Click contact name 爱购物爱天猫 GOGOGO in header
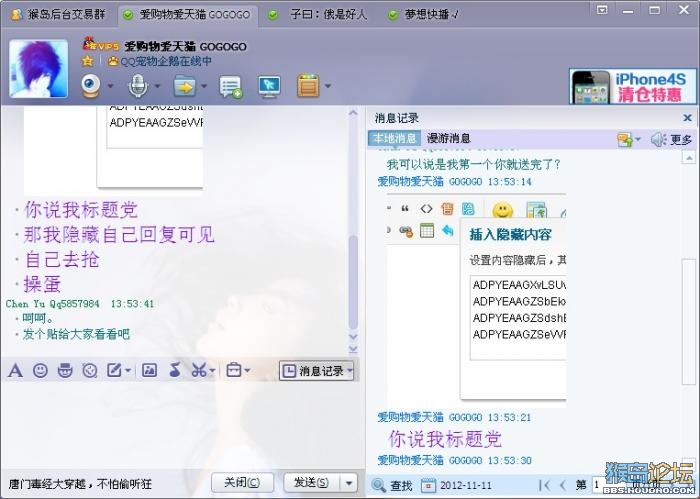Viewport: 700px width, 499px height. tap(185, 46)
